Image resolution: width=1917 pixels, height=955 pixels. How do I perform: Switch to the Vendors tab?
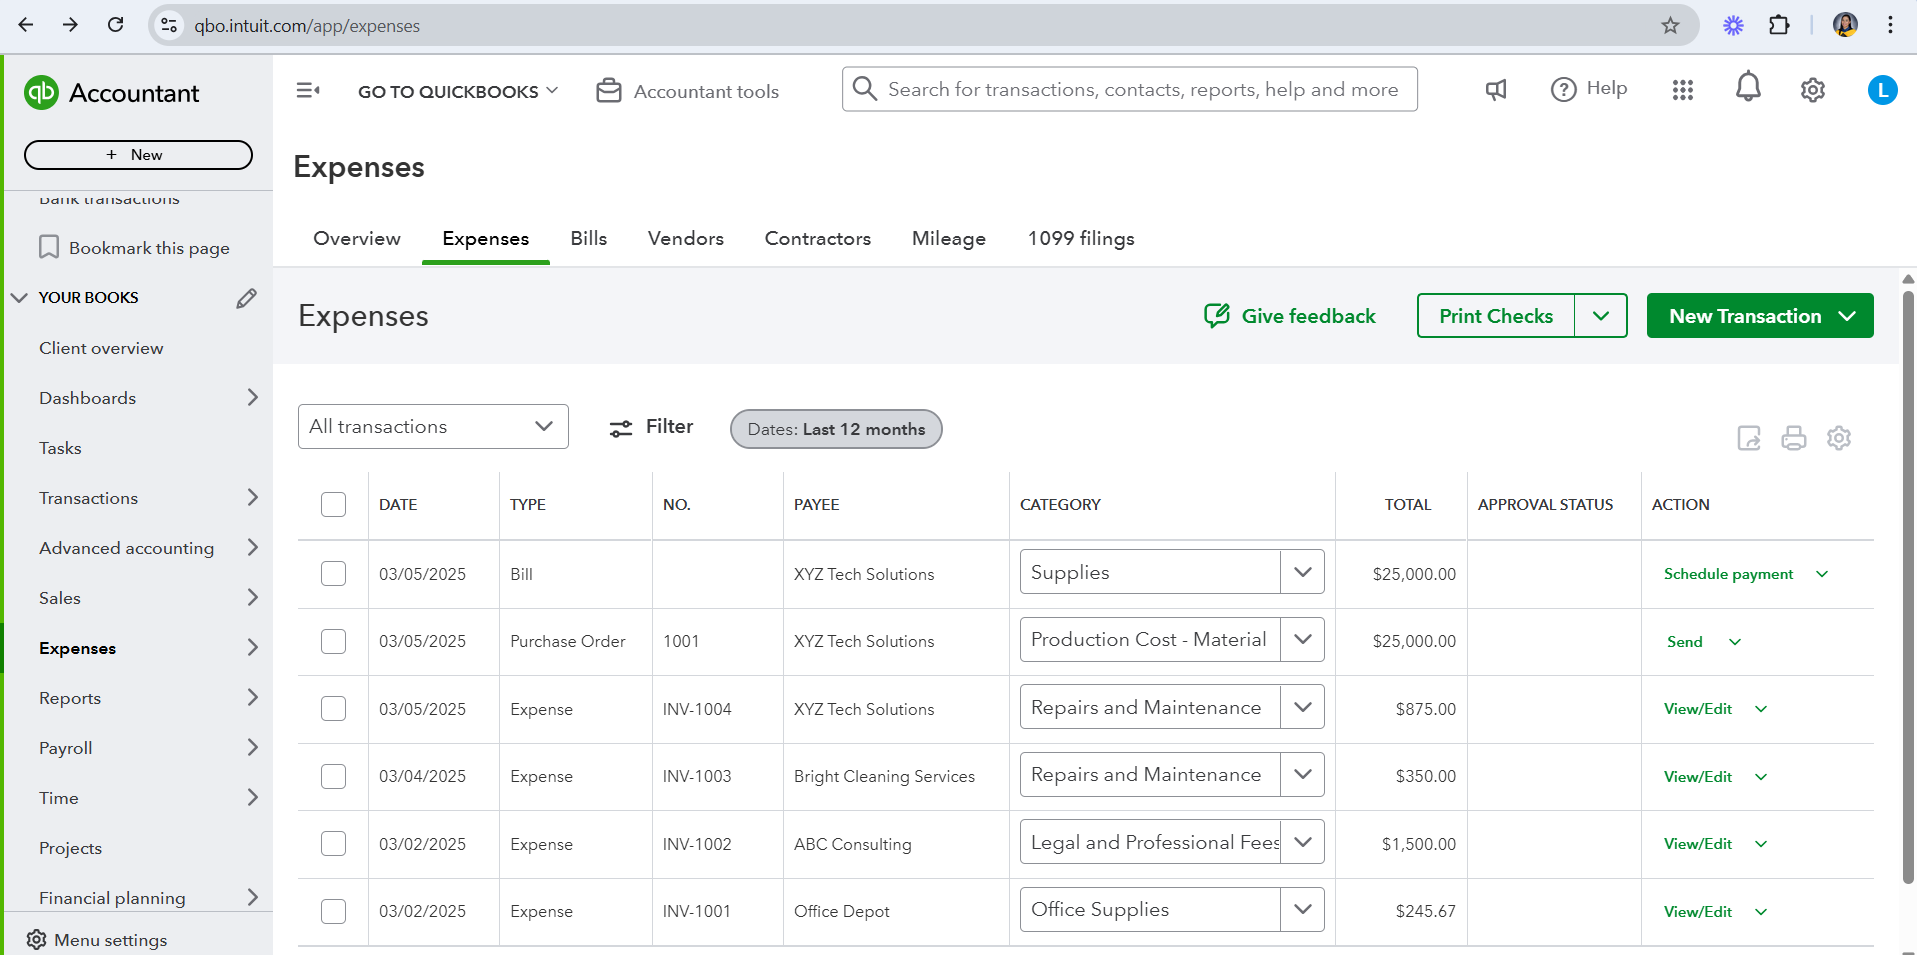[685, 239]
